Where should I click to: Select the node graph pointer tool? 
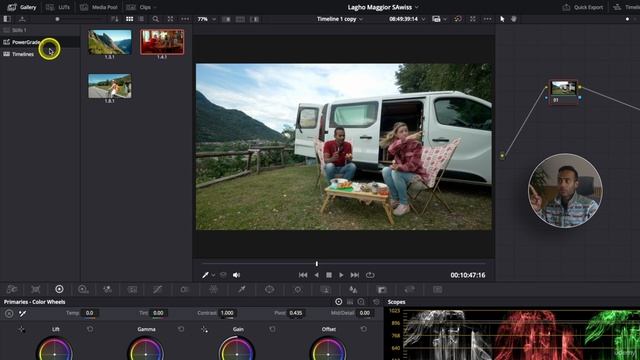pos(502,19)
